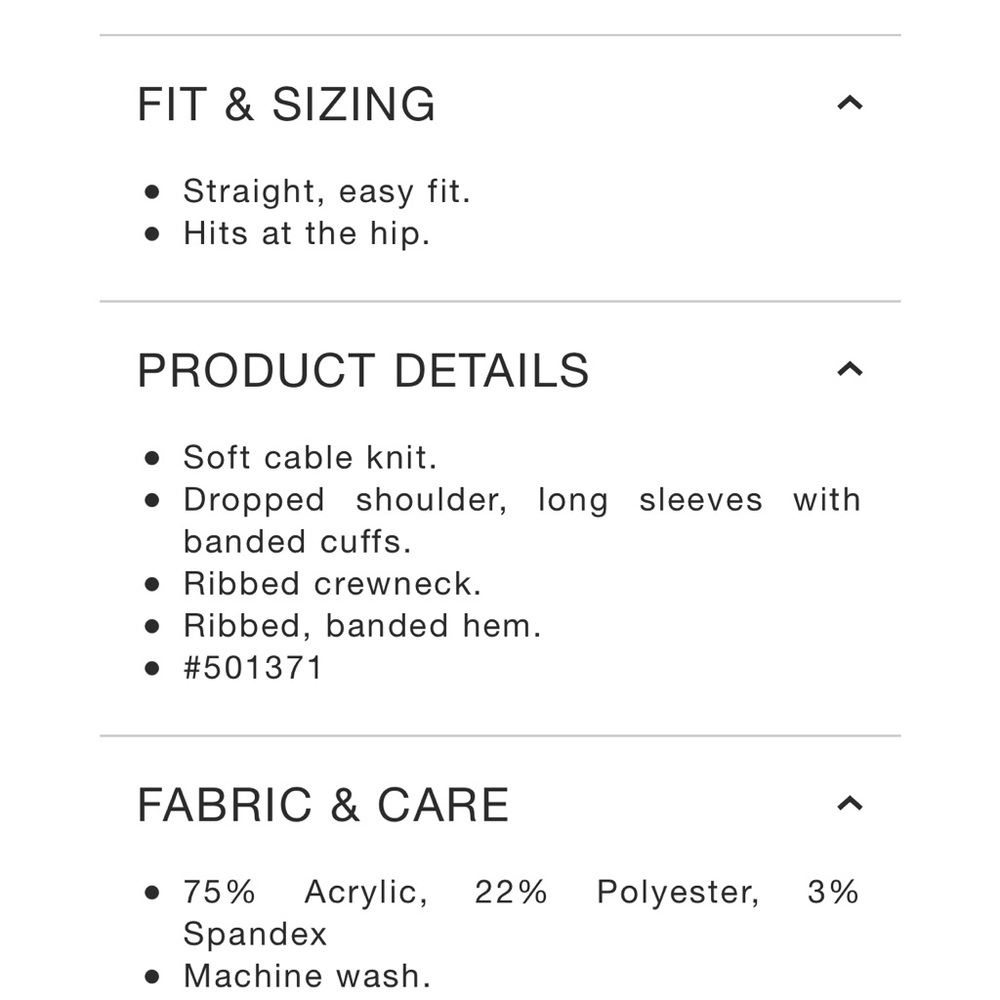This screenshot has height=1000, width=1000.
Task: Click the PRODUCT DETAILS heading
Action: coord(363,371)
